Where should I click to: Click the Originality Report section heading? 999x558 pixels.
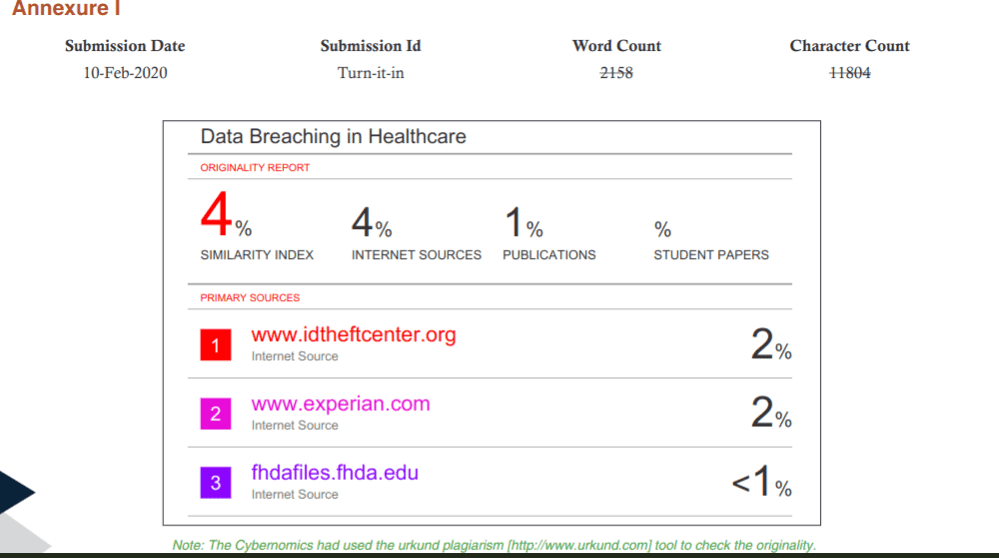point(255,168)
